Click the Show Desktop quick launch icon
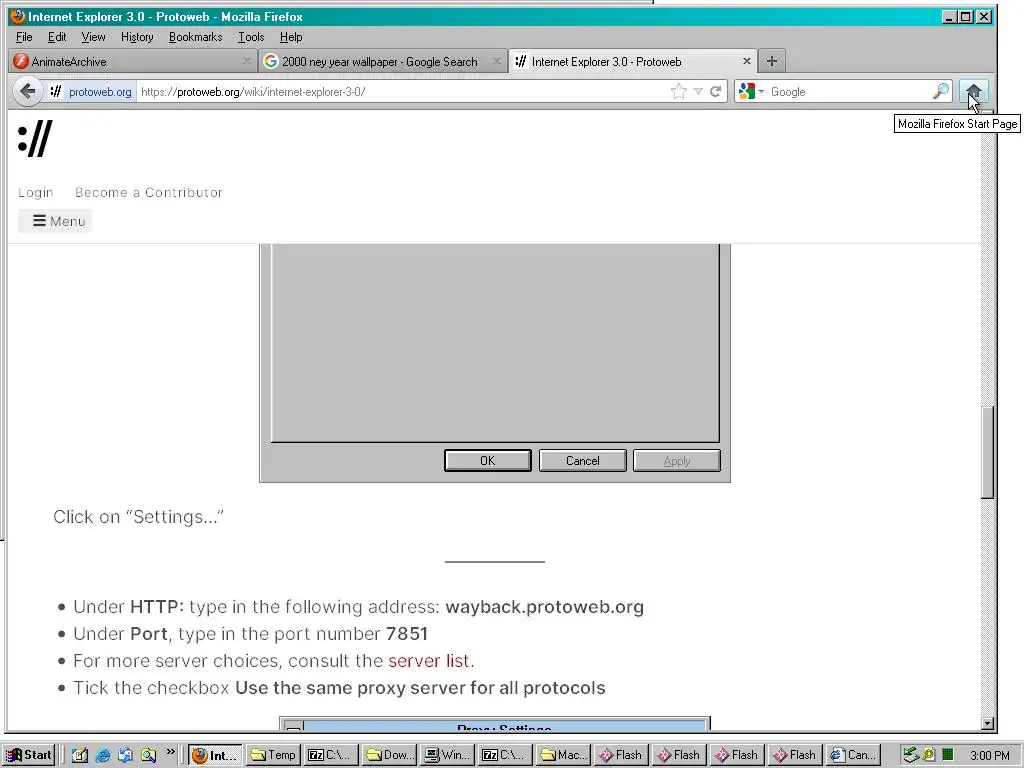 pos(80,755)
